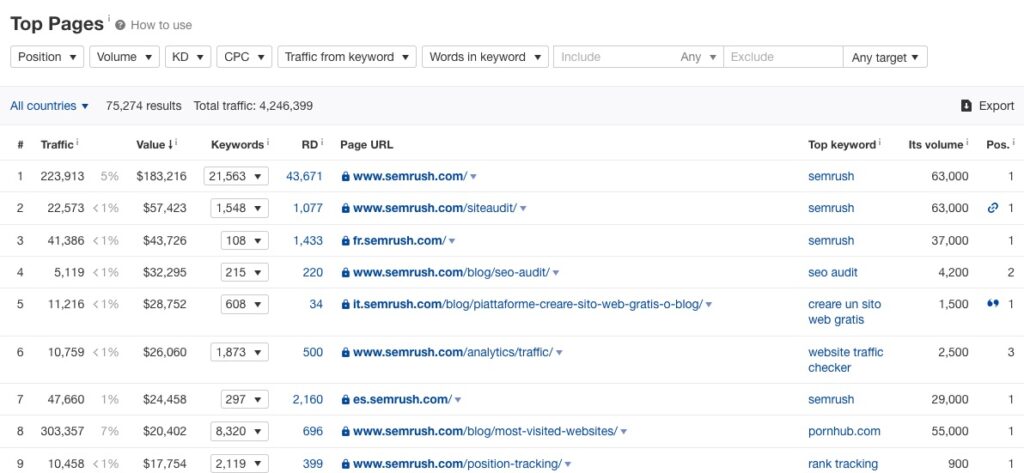Open the caret menu after analytics/traffic/ URL
The image size is (1024, 473).
pos(559,353)
